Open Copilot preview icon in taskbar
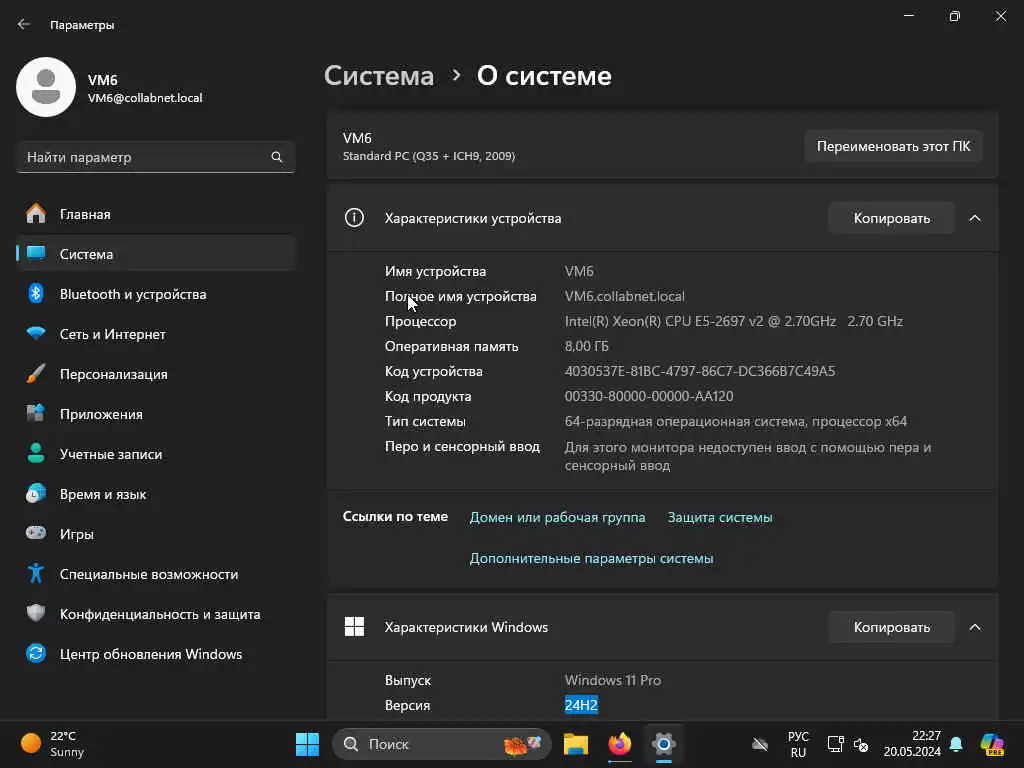This screenshot has width=1024, height=768. [992, 744]
